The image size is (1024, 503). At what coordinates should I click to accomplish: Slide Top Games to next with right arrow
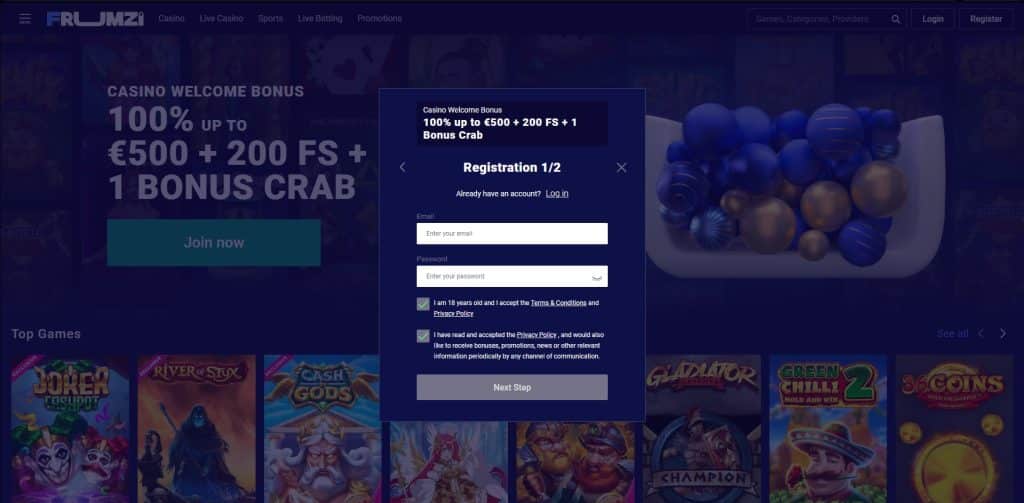pyautogui.click(x=1003, y=334)
